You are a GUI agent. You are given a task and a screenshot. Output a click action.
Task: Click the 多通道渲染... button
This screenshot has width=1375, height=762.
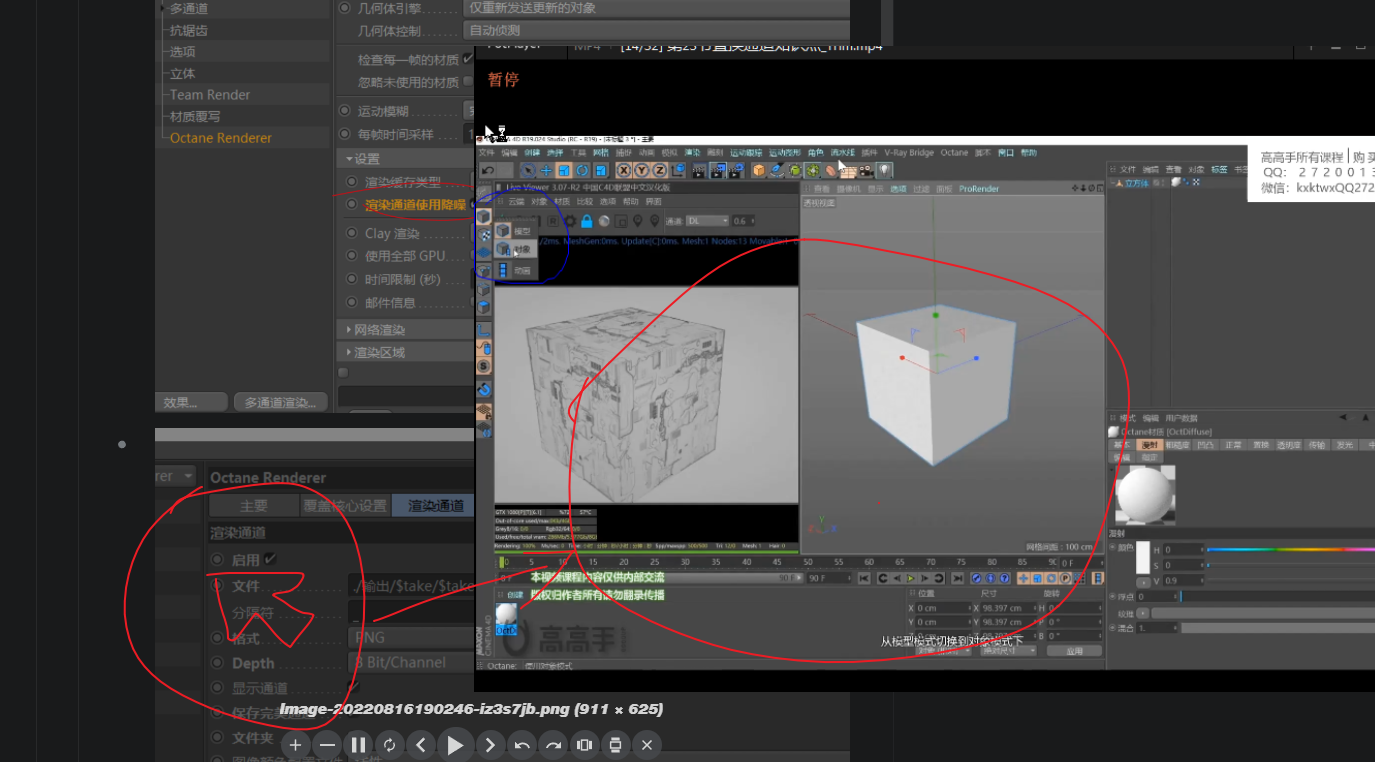click(281, 402)
